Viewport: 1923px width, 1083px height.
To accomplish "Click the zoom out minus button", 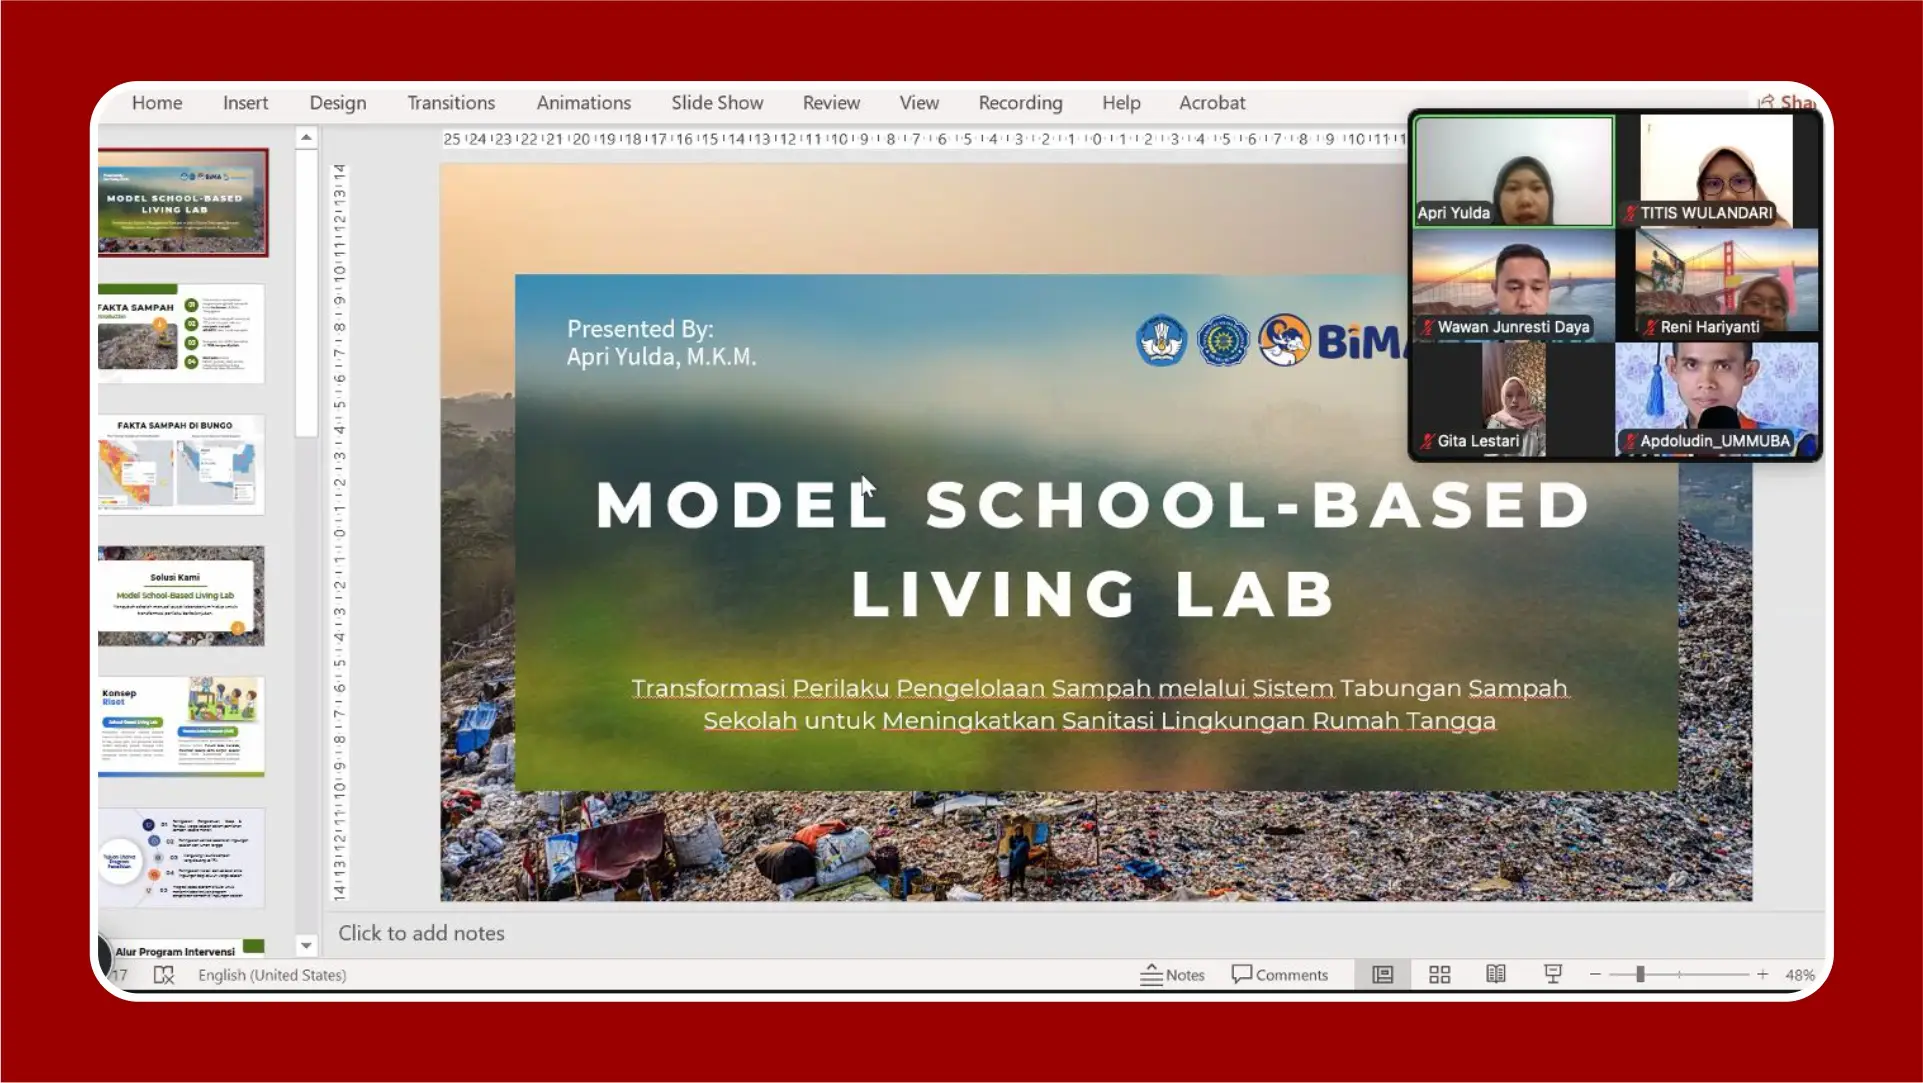I will (1595, 975).
